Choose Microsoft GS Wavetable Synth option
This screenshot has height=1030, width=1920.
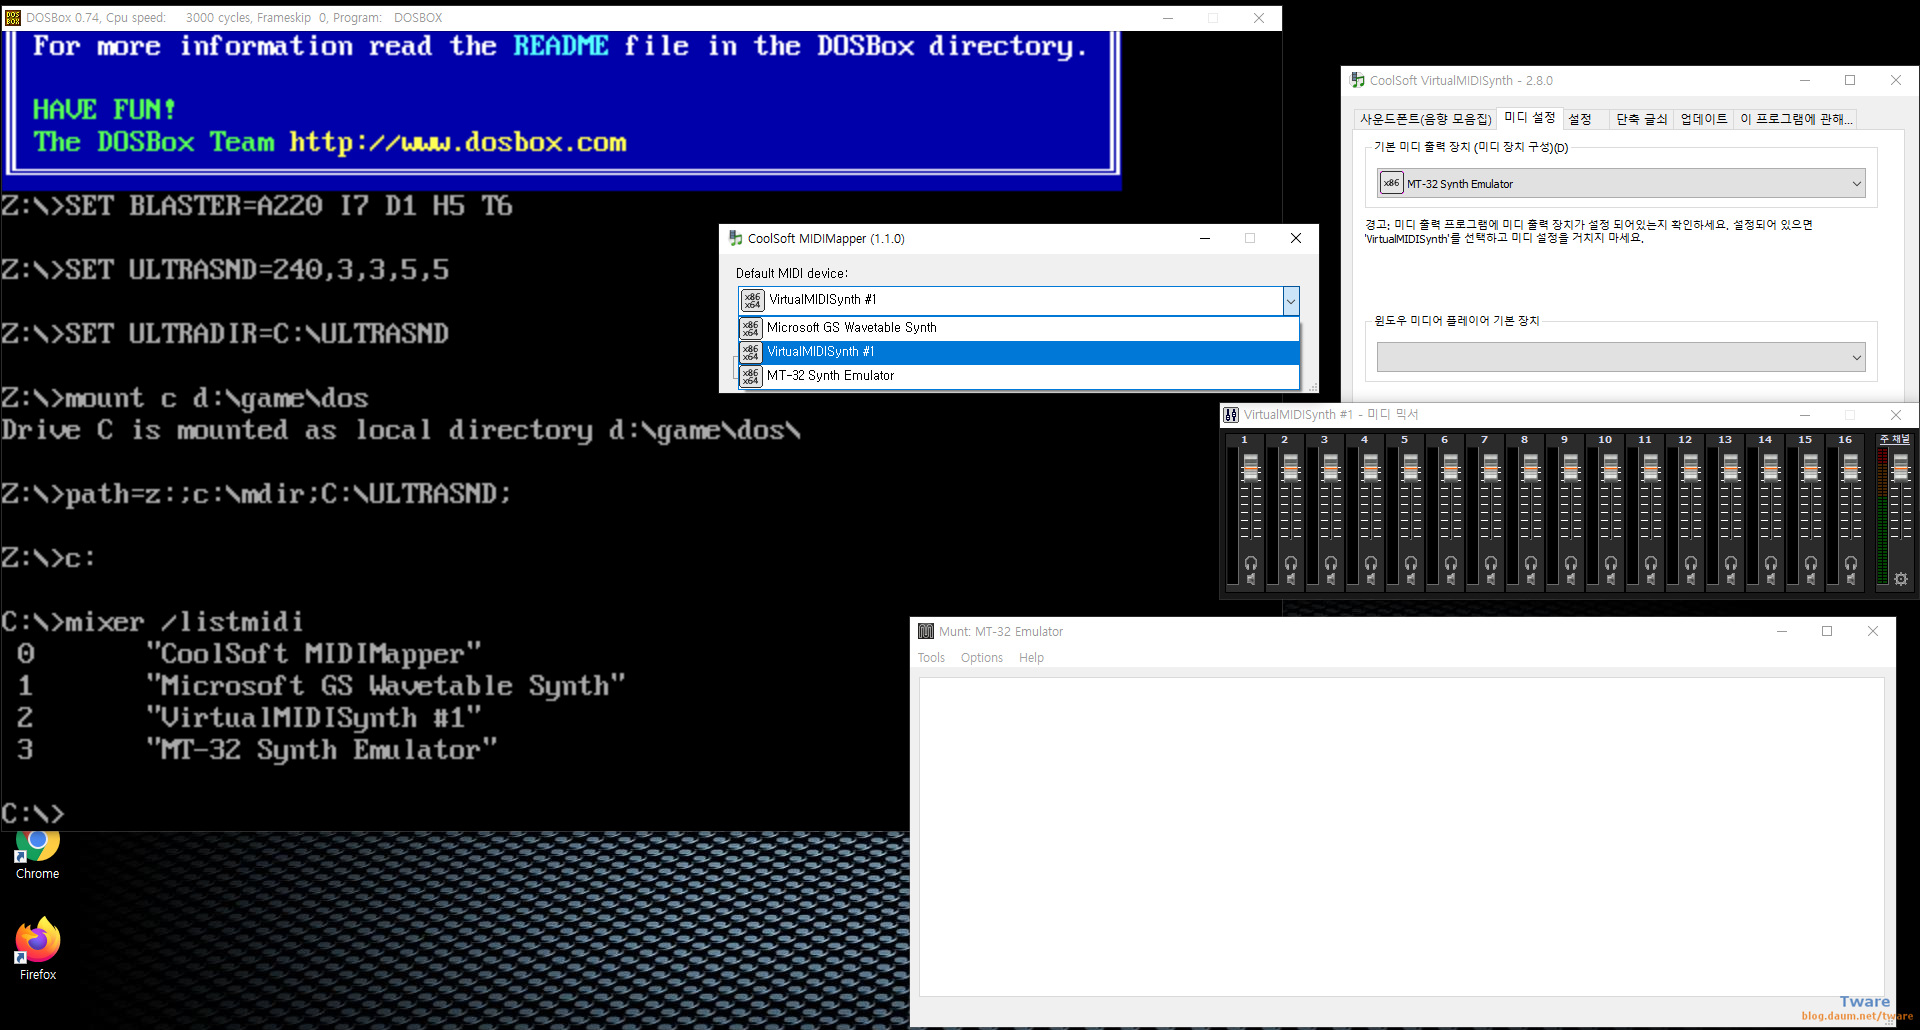click(x=1019, y=328)
